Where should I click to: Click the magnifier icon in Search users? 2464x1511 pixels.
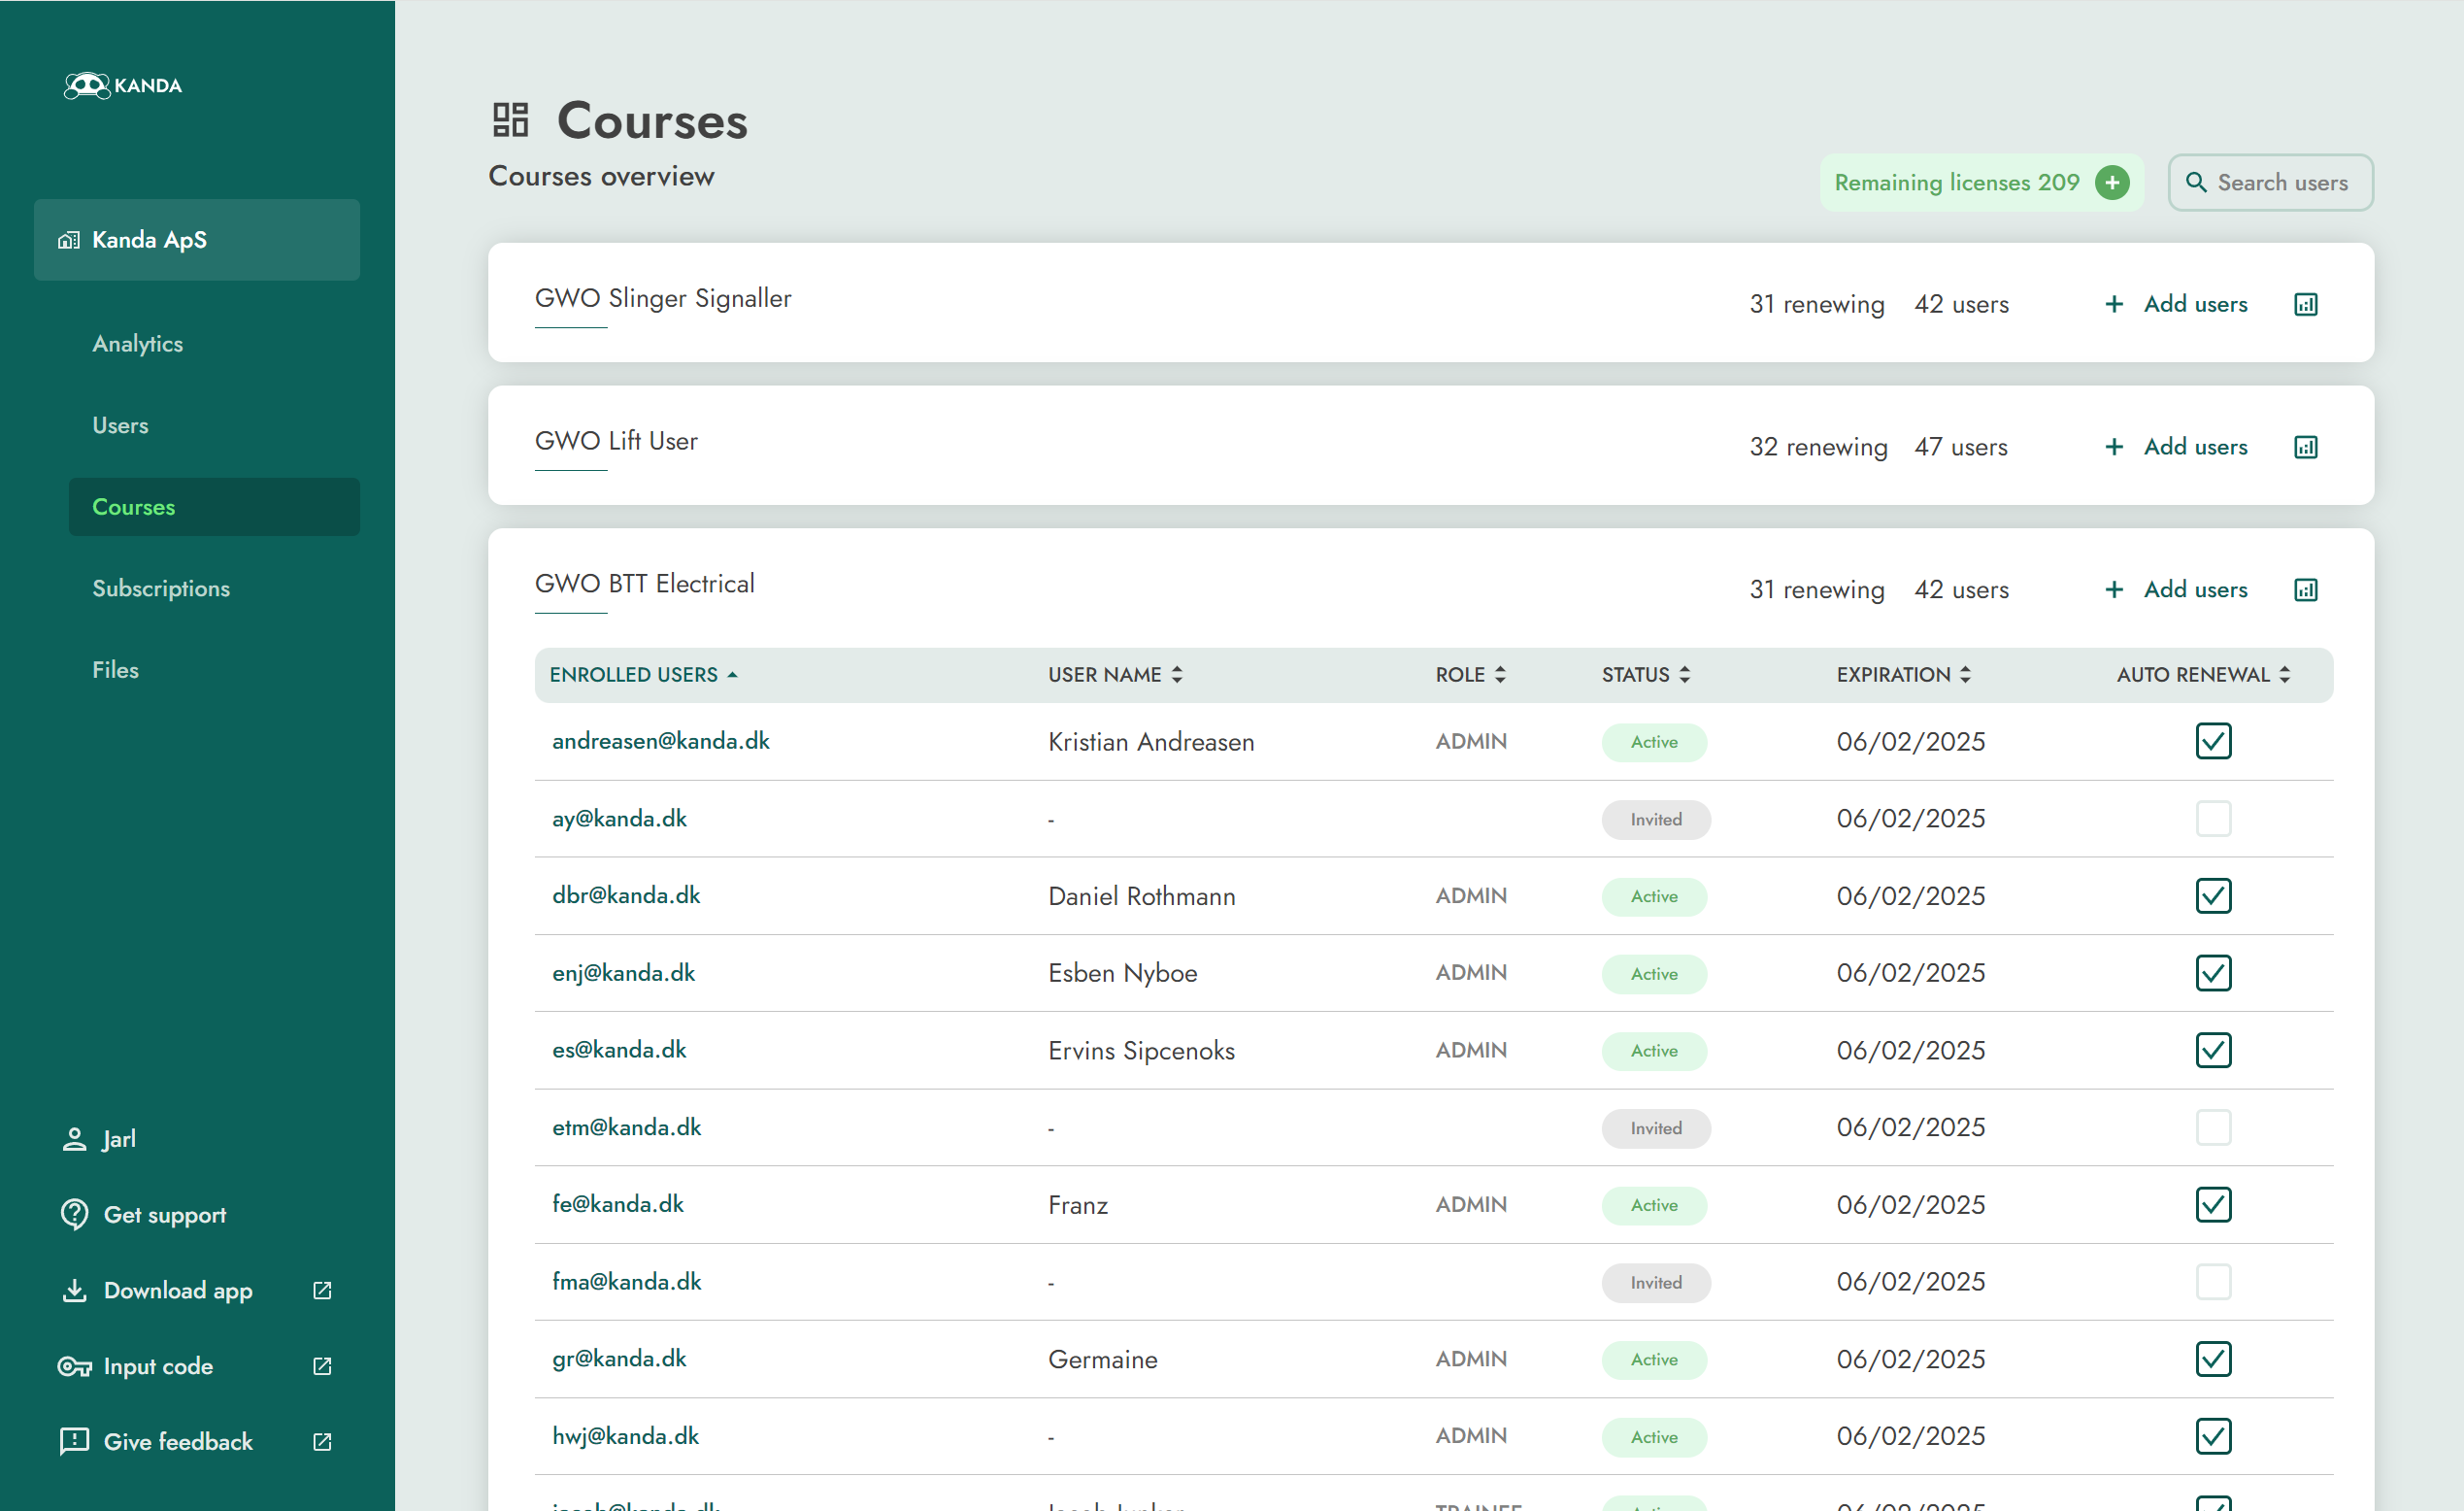click(2195, 183)
